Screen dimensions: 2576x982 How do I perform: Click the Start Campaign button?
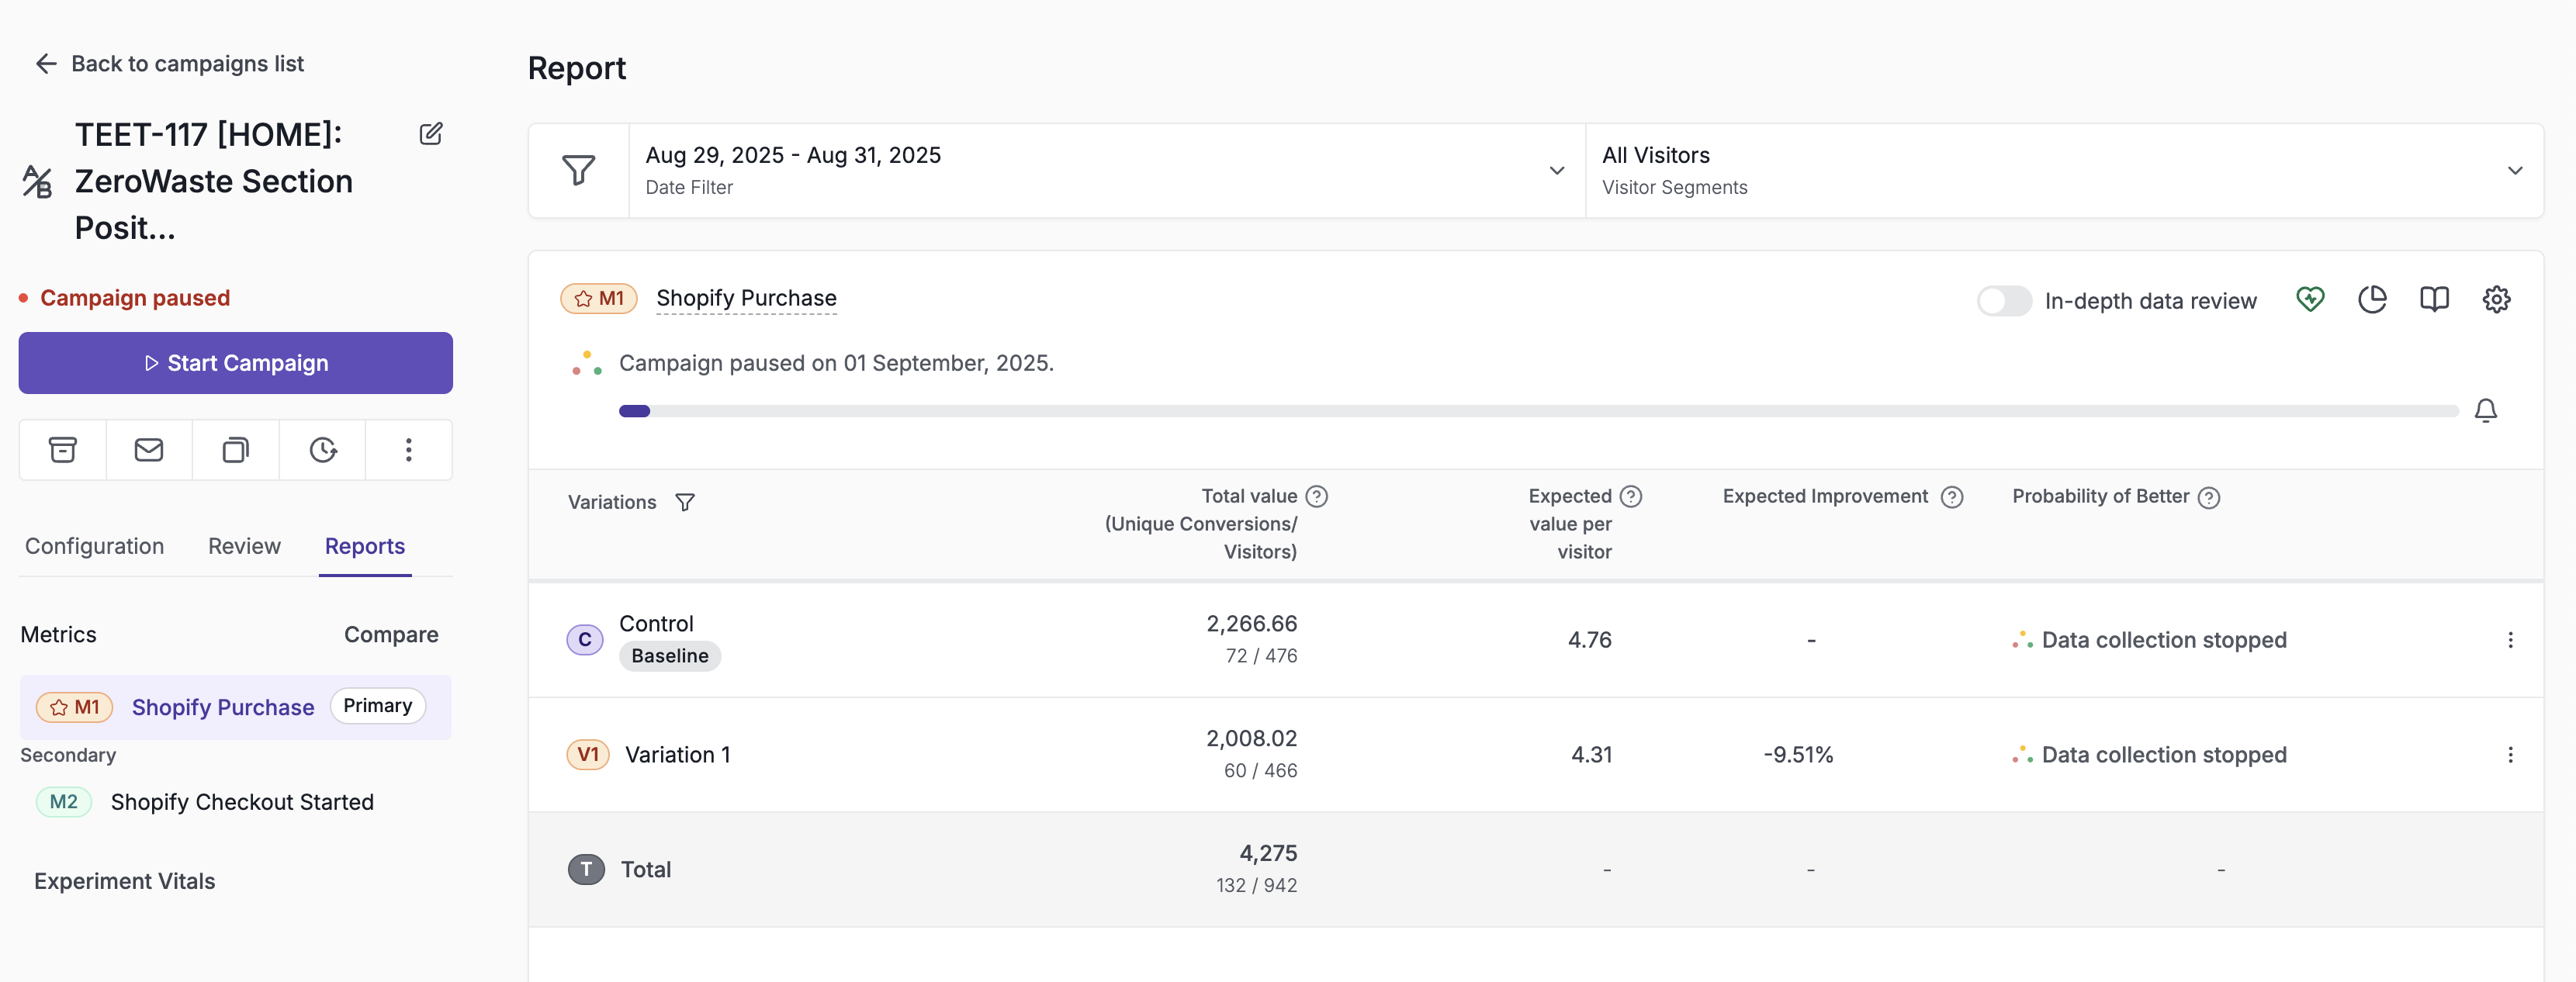point(236,363)
